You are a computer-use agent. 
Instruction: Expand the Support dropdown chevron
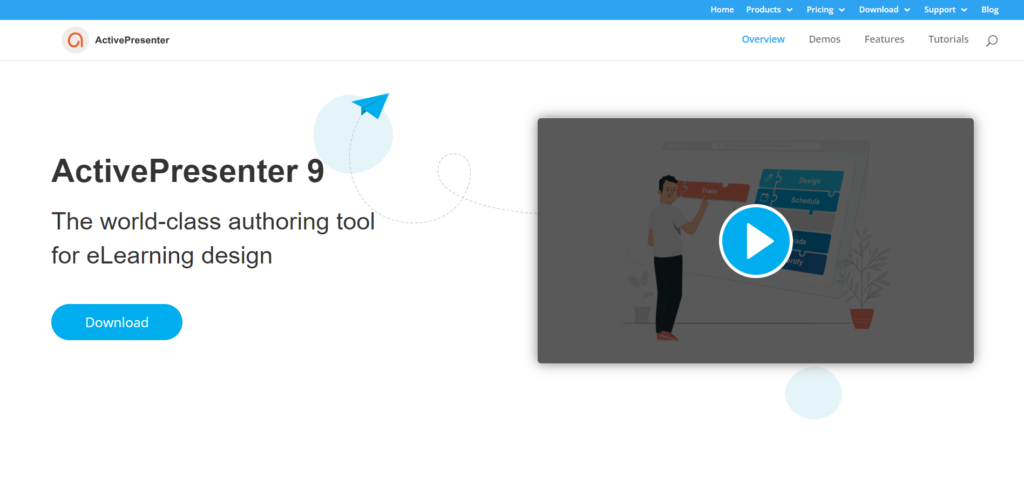pos(963,10)
